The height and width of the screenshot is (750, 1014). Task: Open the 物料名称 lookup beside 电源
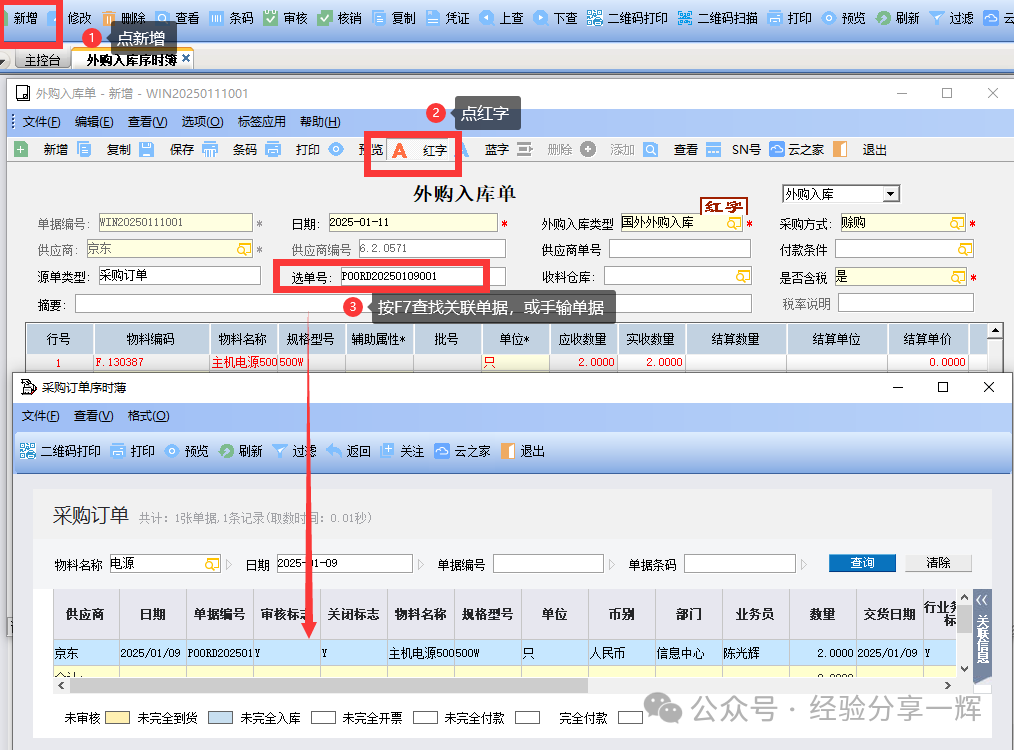212,564
